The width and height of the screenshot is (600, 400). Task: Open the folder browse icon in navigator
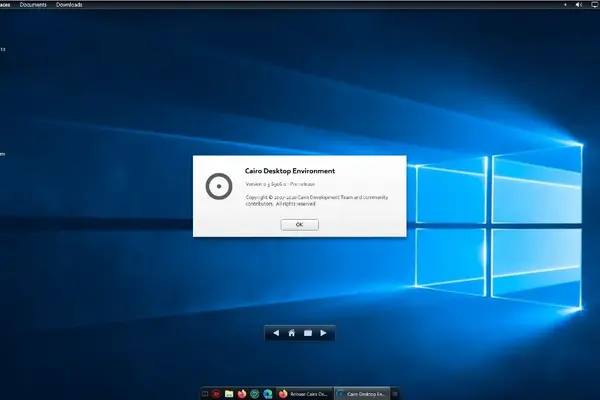tap(308, 333)
